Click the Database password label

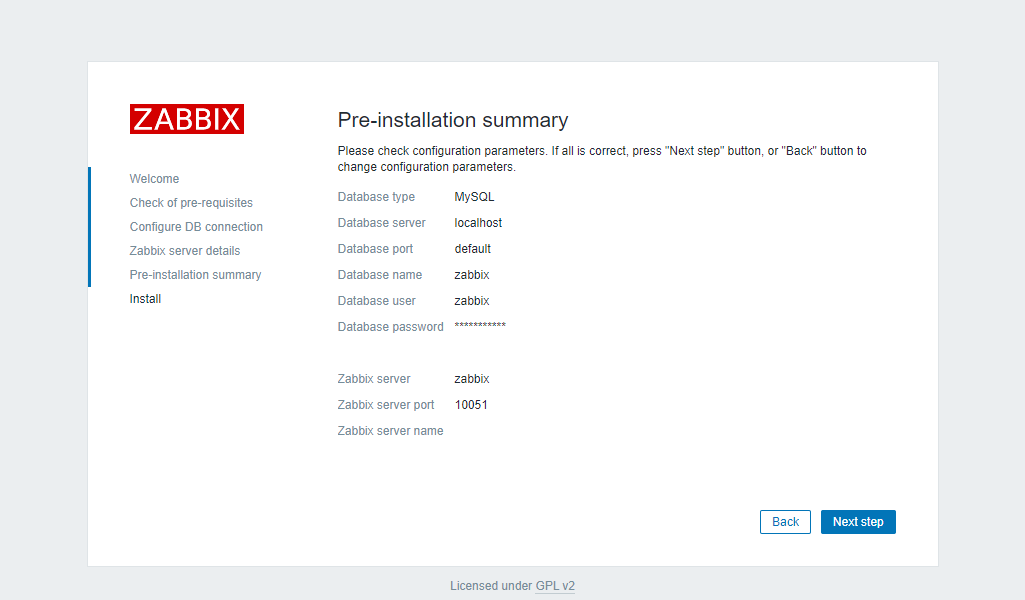[391, 327]
